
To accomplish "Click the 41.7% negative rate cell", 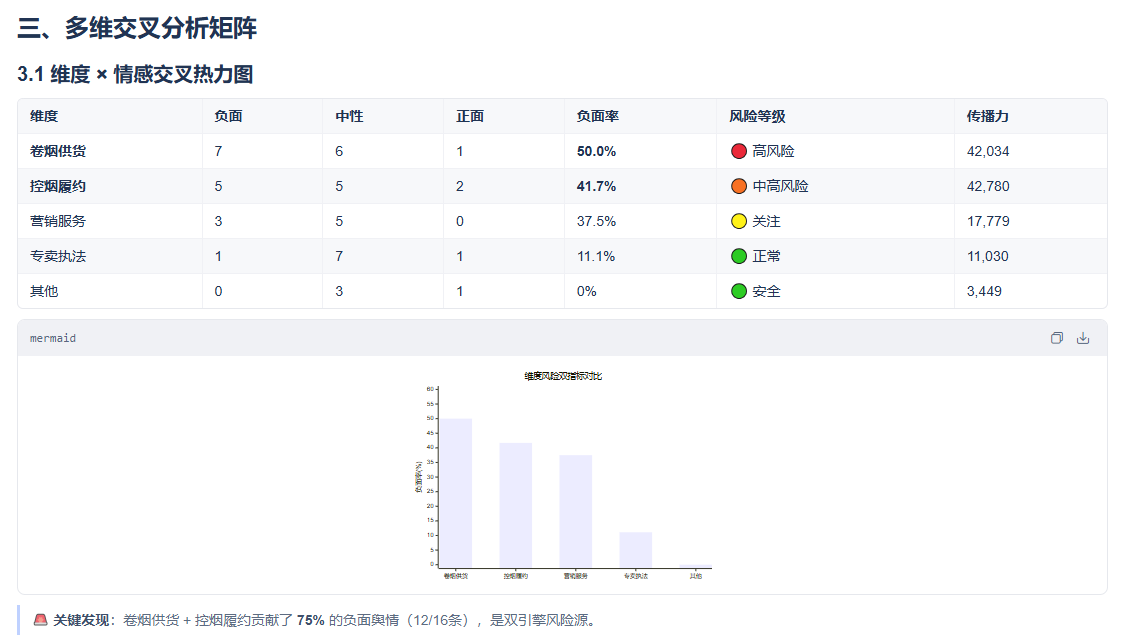I will (x=597, y=186).
